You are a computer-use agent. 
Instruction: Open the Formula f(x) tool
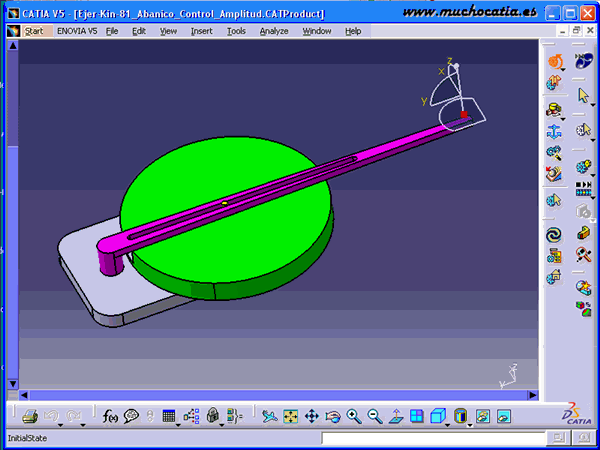tap(110, 416)
